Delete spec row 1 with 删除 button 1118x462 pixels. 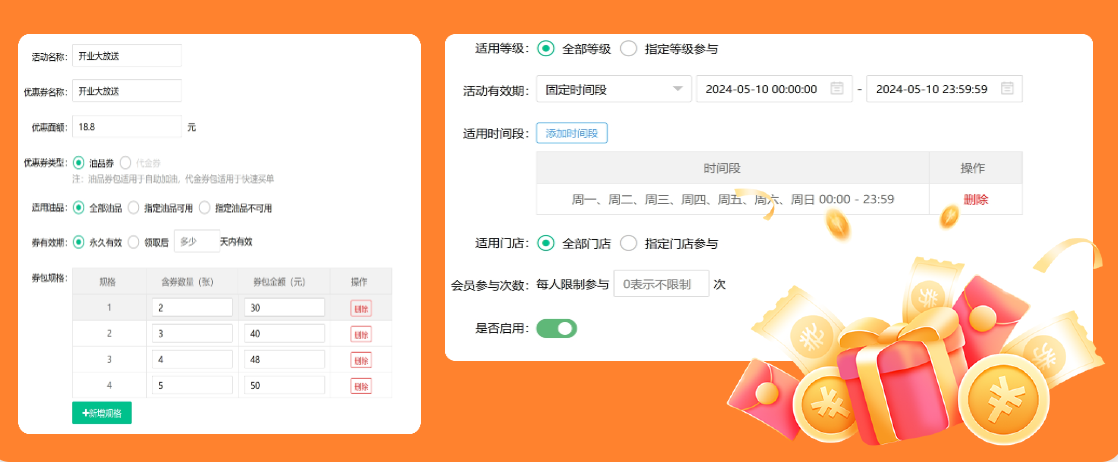point(360,309)
